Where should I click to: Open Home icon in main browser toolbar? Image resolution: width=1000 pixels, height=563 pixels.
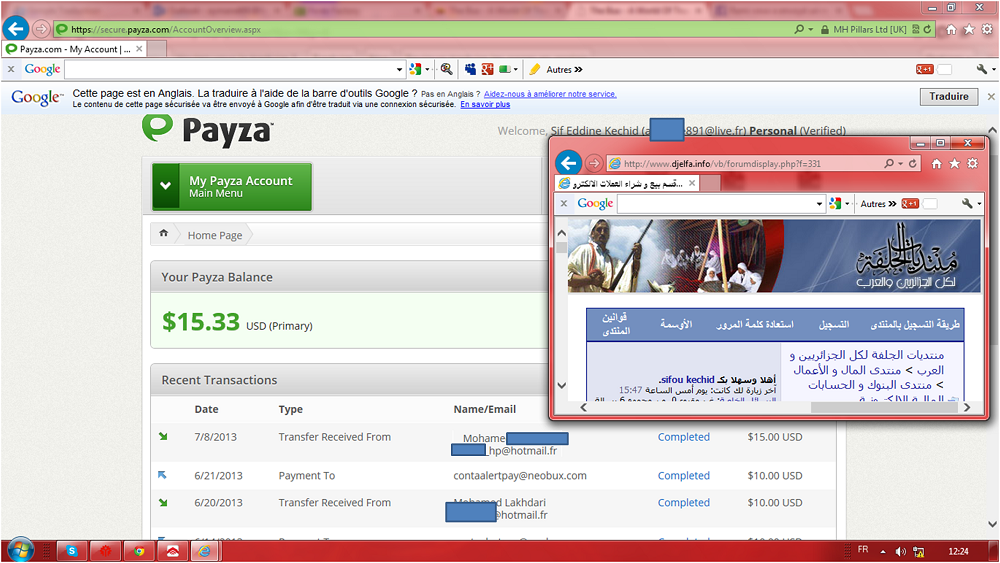coord(951,29)
